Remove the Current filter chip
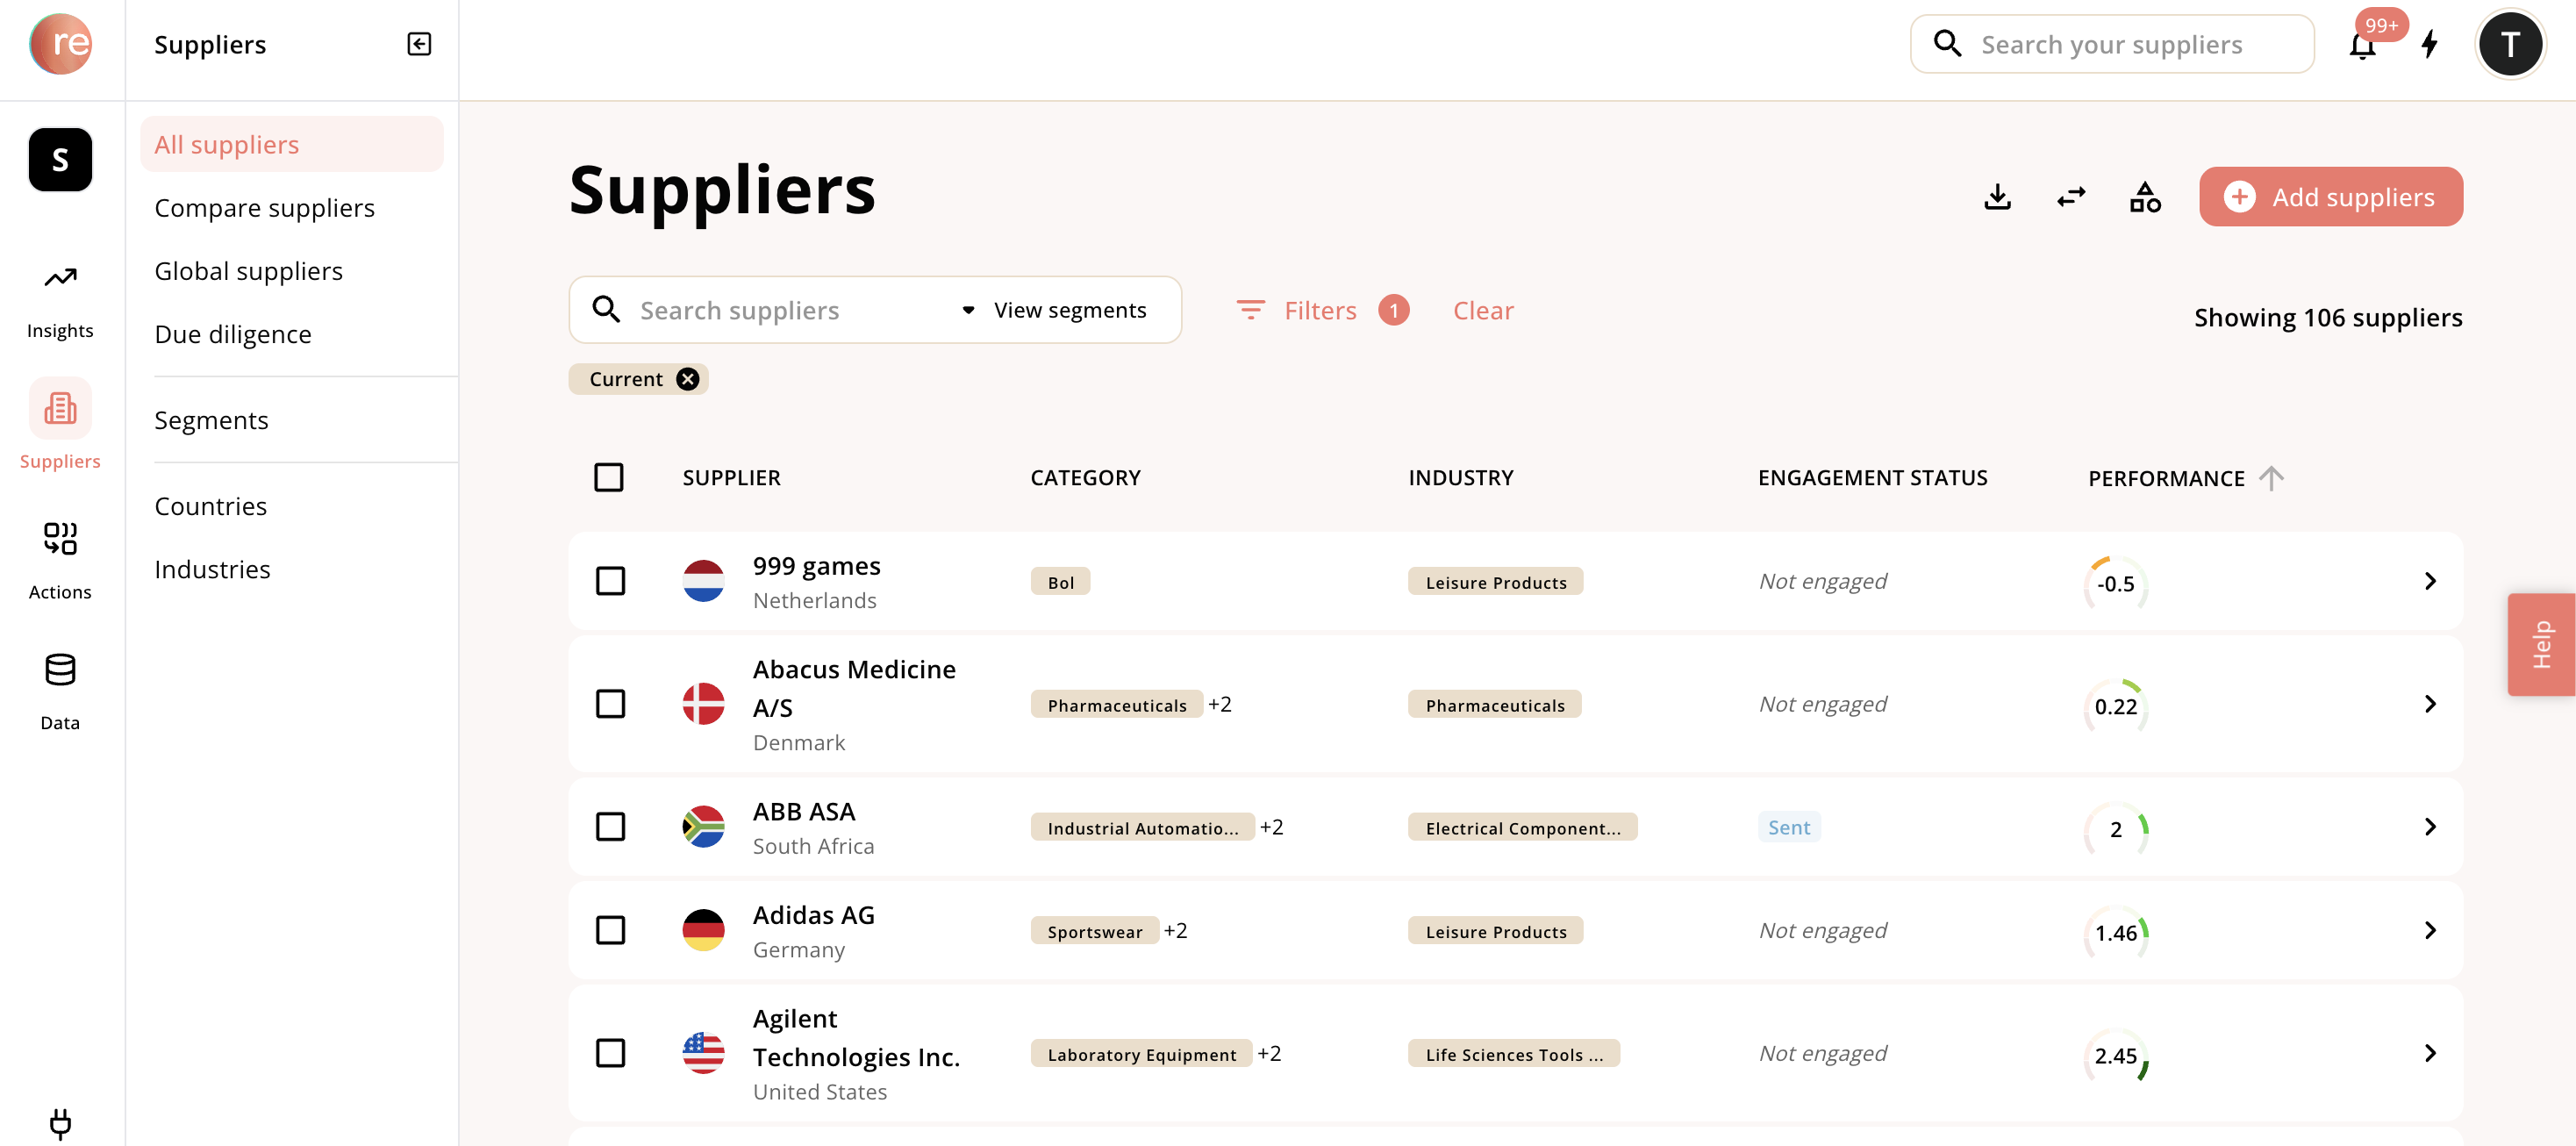 (x=687, y=379)
